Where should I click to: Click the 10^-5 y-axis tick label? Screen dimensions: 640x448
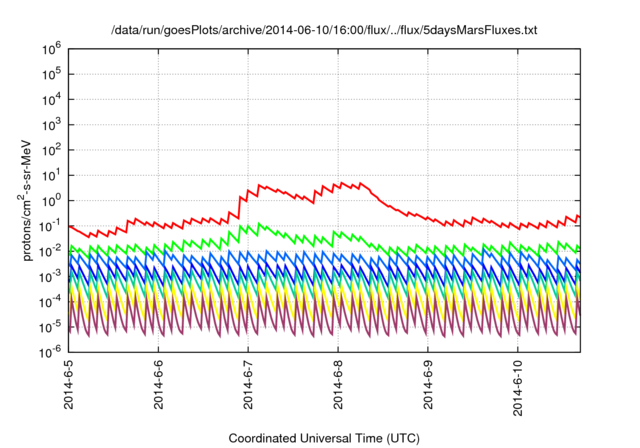pyautogui.click(x=51, y=327)
